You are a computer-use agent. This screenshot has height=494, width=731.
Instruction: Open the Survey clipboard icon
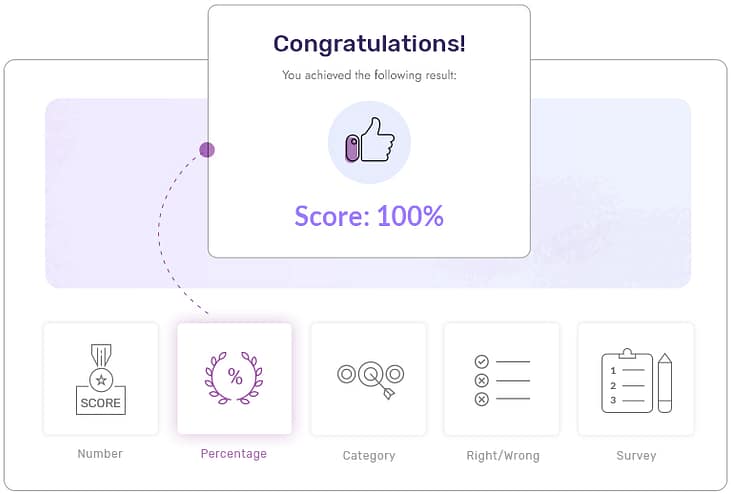pos(626,381)
